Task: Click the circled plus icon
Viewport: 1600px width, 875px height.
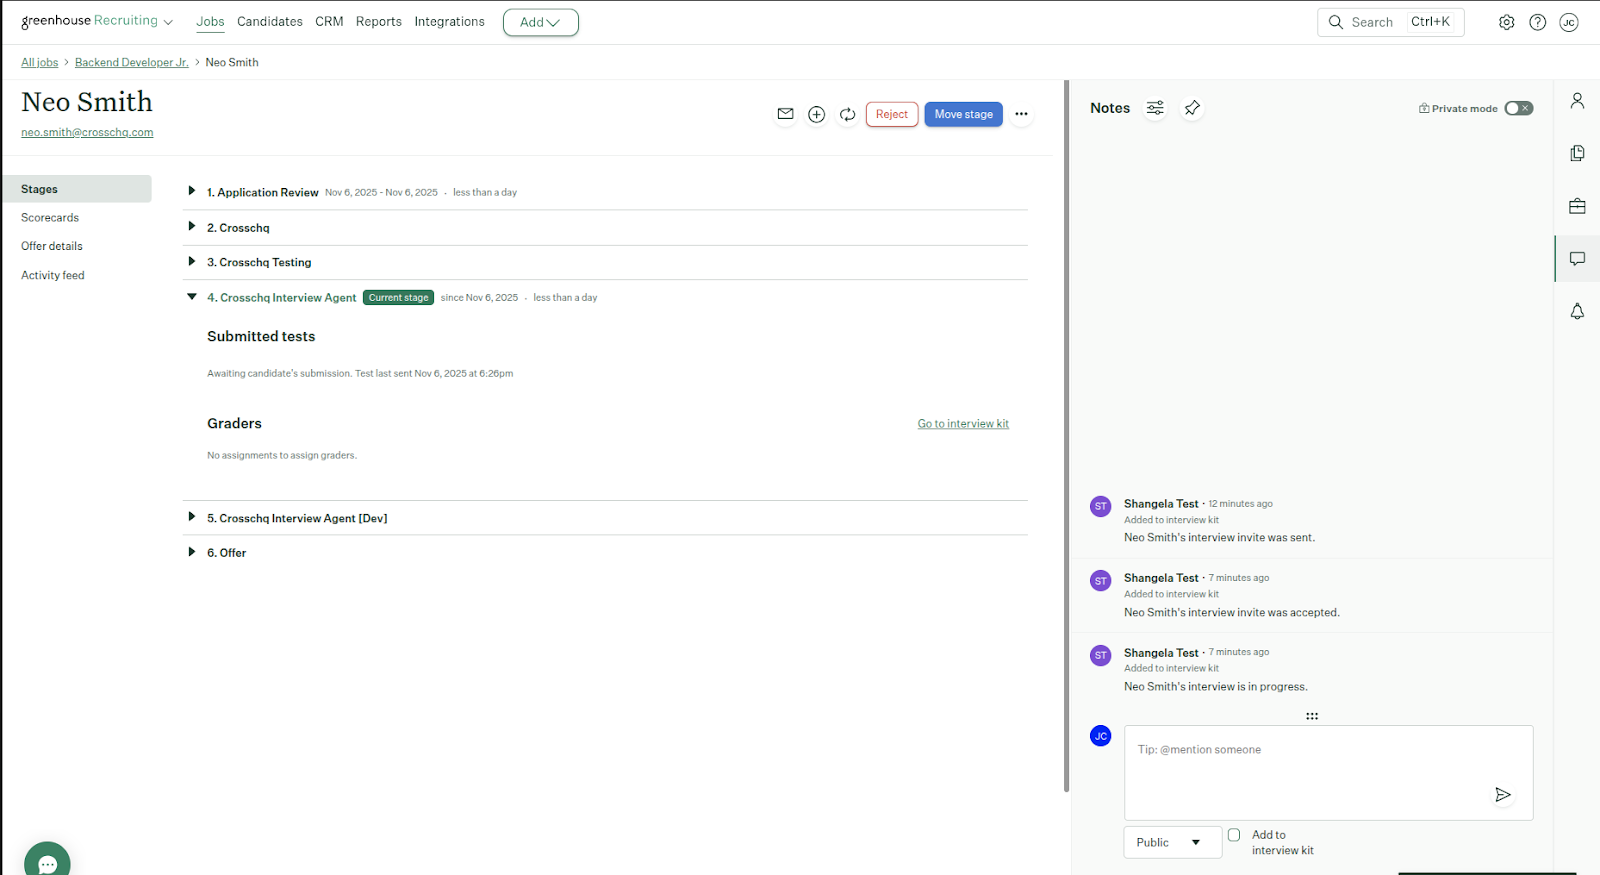Action: 816,114
